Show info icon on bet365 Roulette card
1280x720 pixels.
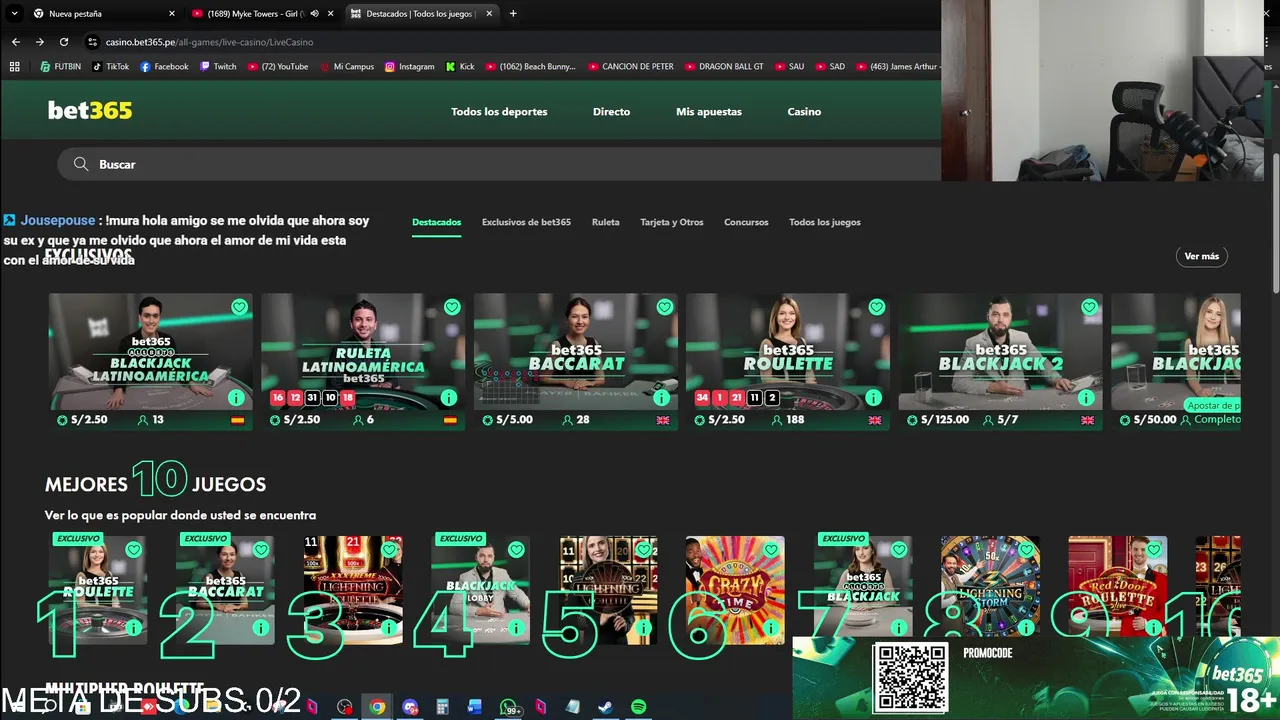click(874, 398)
